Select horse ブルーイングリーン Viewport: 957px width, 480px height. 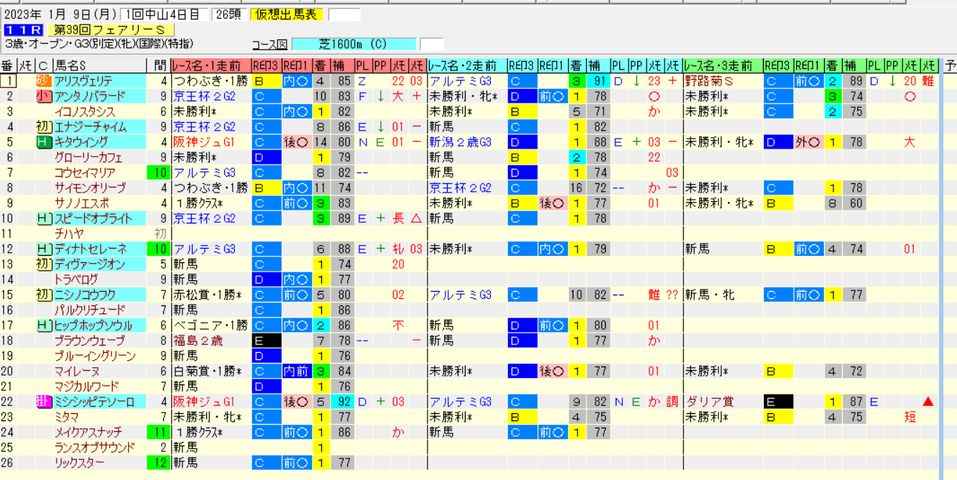[99, 355]
